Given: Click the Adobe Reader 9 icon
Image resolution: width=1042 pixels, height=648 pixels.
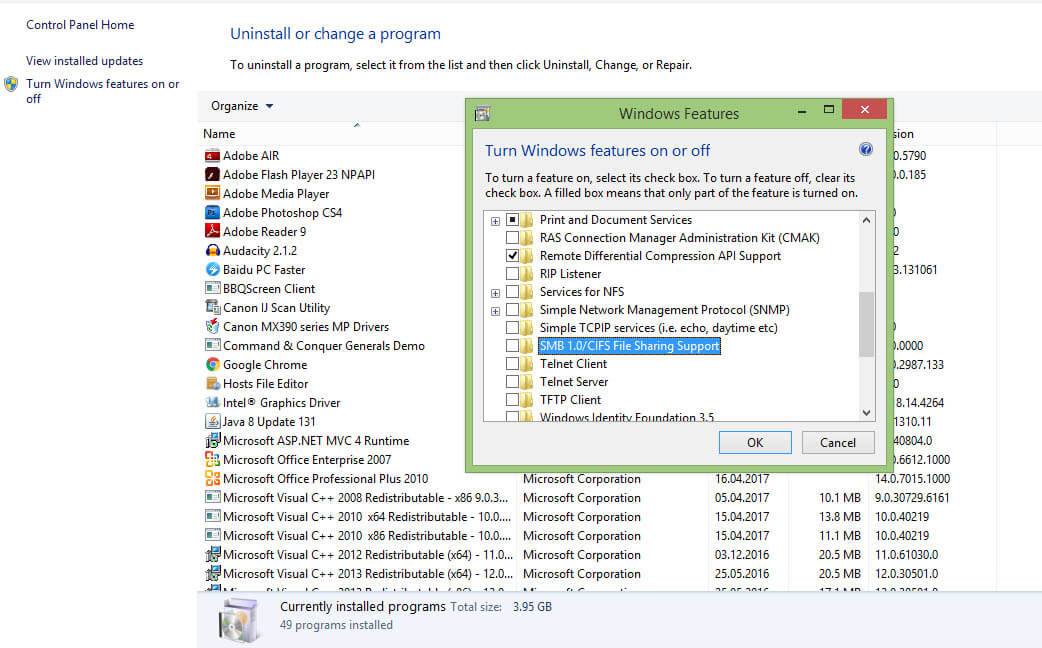Looking at the screenshot, I should 212,231.
